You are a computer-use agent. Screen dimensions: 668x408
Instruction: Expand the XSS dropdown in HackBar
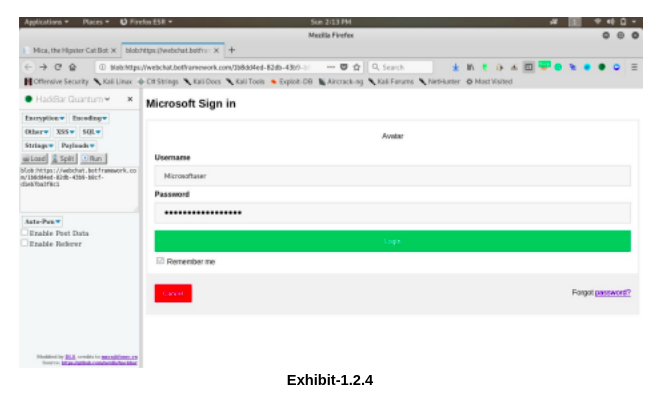pos(65,132)
